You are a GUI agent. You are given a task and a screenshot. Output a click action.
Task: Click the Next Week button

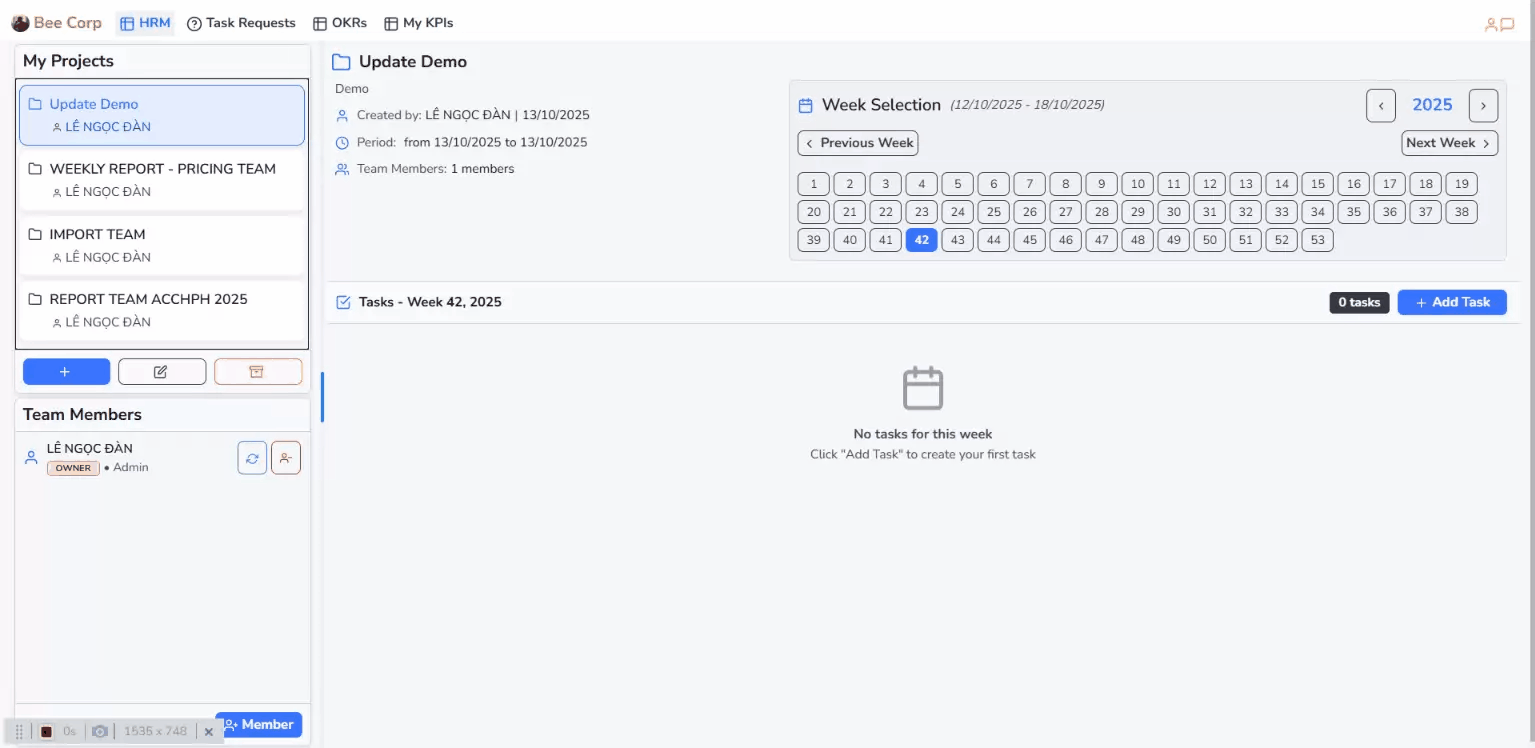(x=1449, y=143)
